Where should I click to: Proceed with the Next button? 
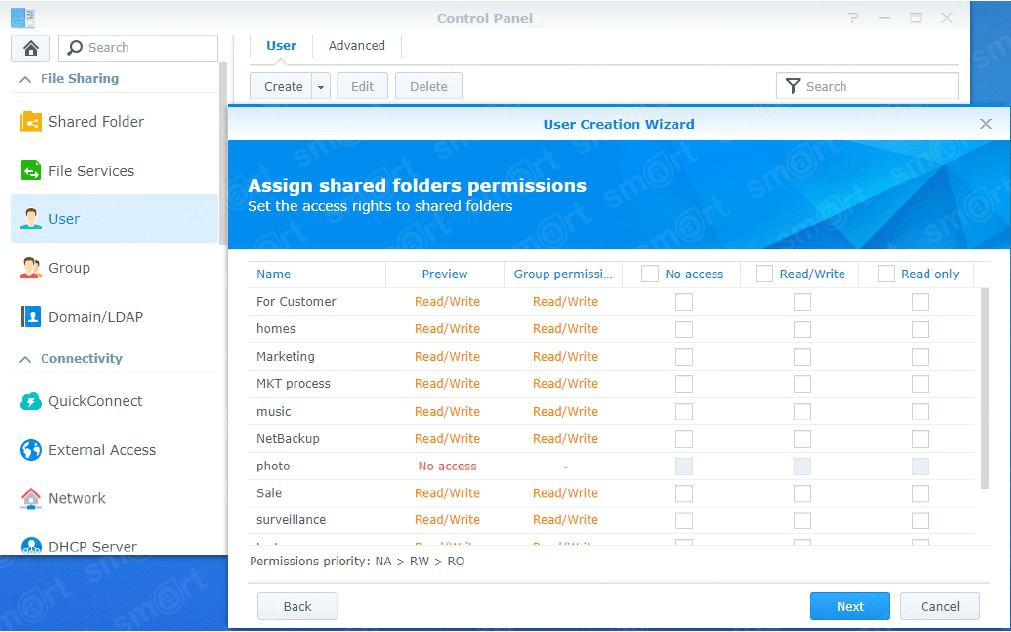point(850,606)
